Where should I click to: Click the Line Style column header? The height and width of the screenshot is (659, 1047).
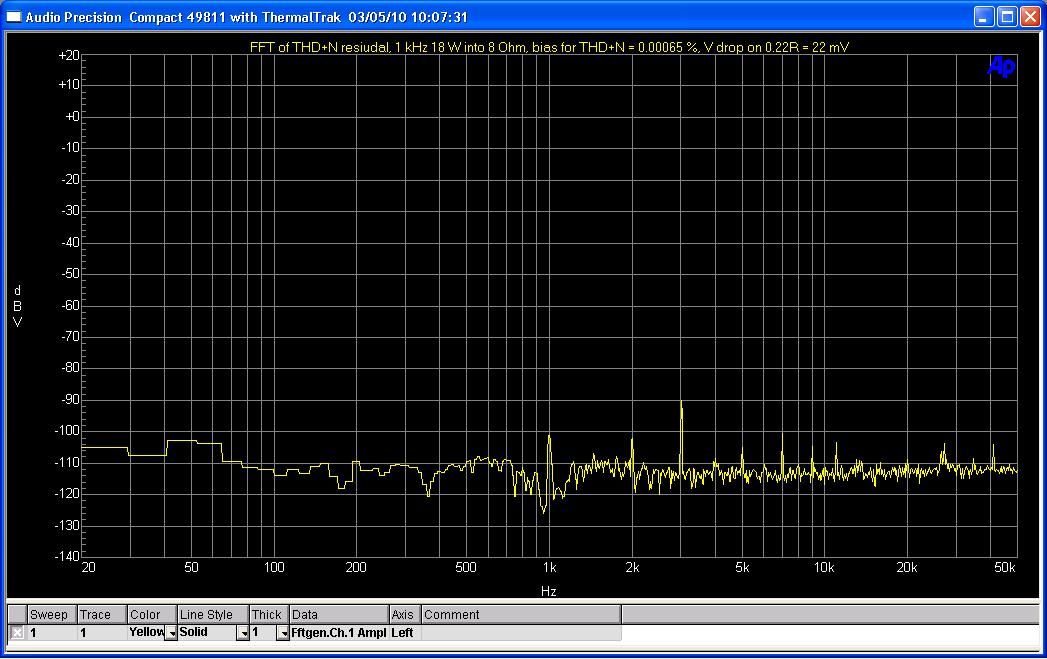coord(213,614)
